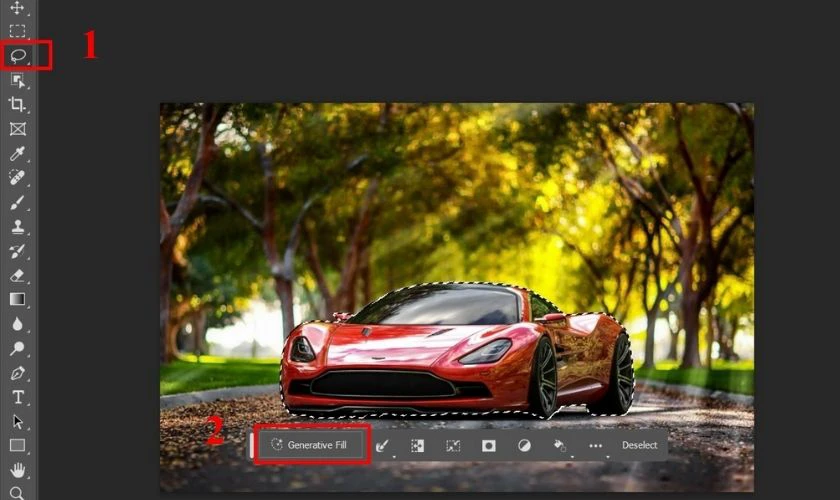Create mask from selection in the task bar
The image size is (840, 500).
tap(489, 445)
